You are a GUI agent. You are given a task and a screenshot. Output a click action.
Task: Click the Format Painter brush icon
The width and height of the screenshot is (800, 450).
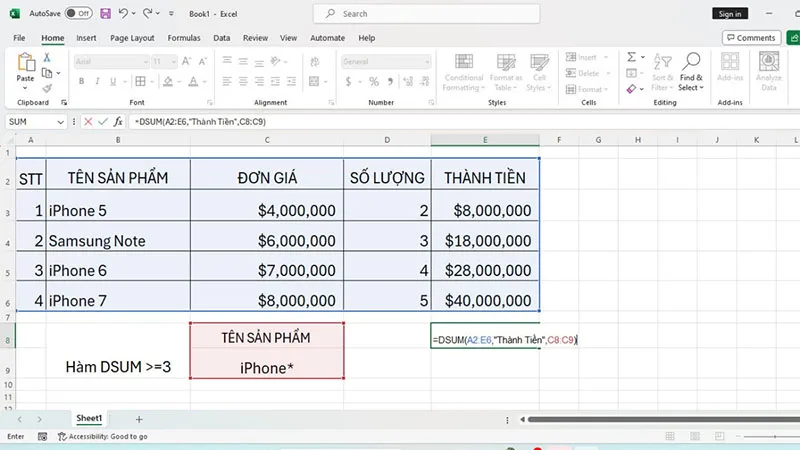pyautogui.click(x=47, y=88)
